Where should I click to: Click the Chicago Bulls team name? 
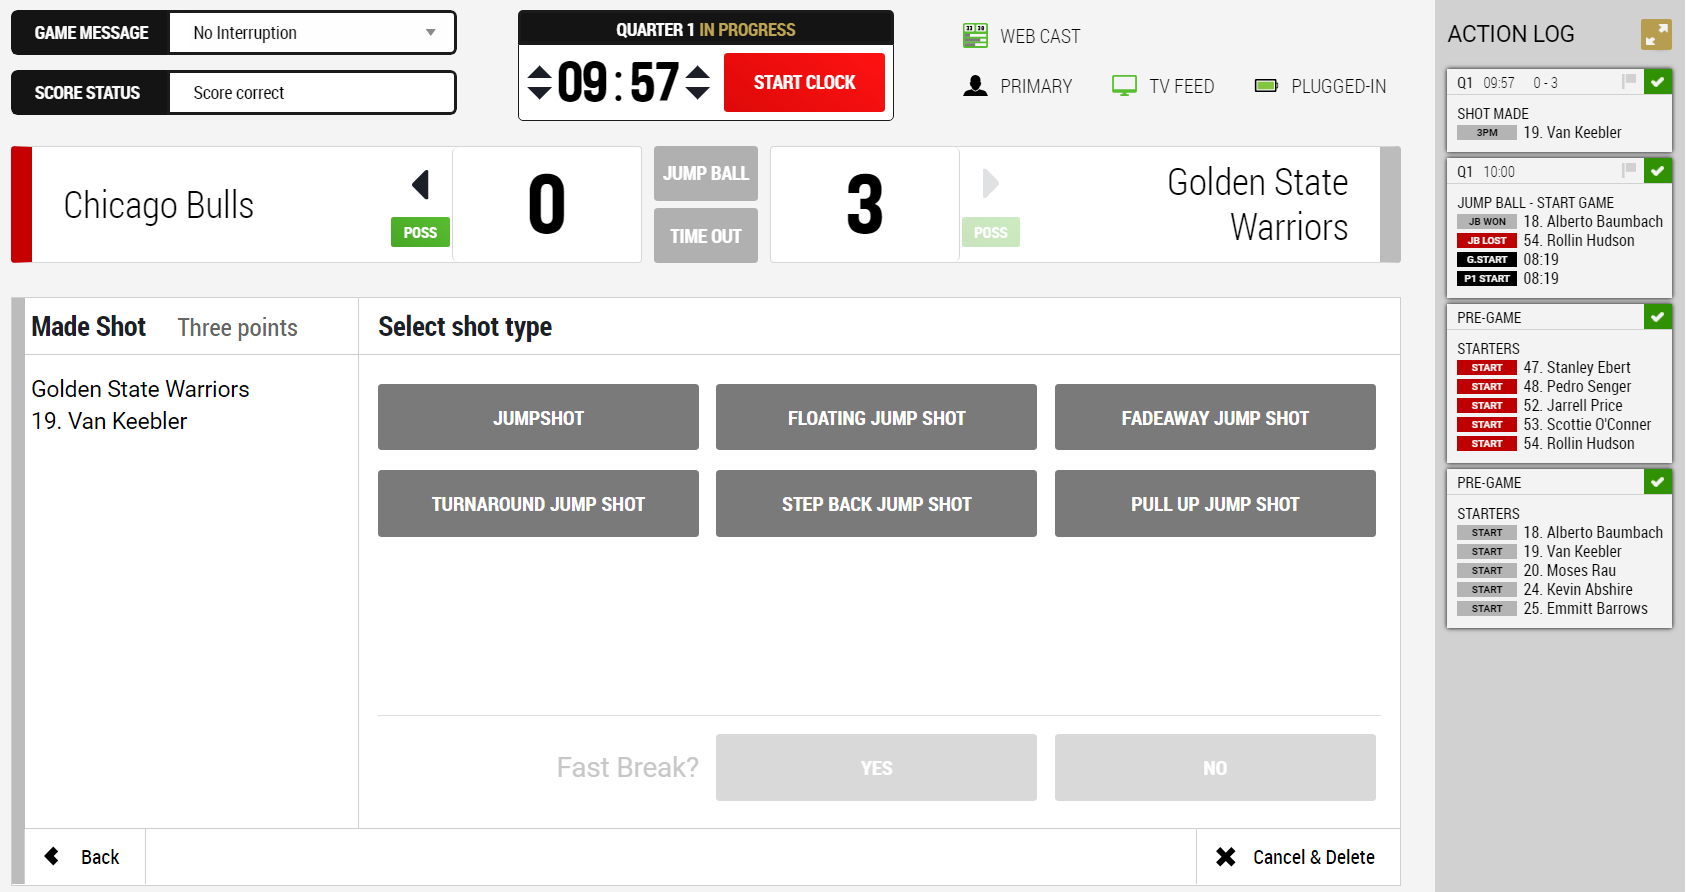coord(158,206)
